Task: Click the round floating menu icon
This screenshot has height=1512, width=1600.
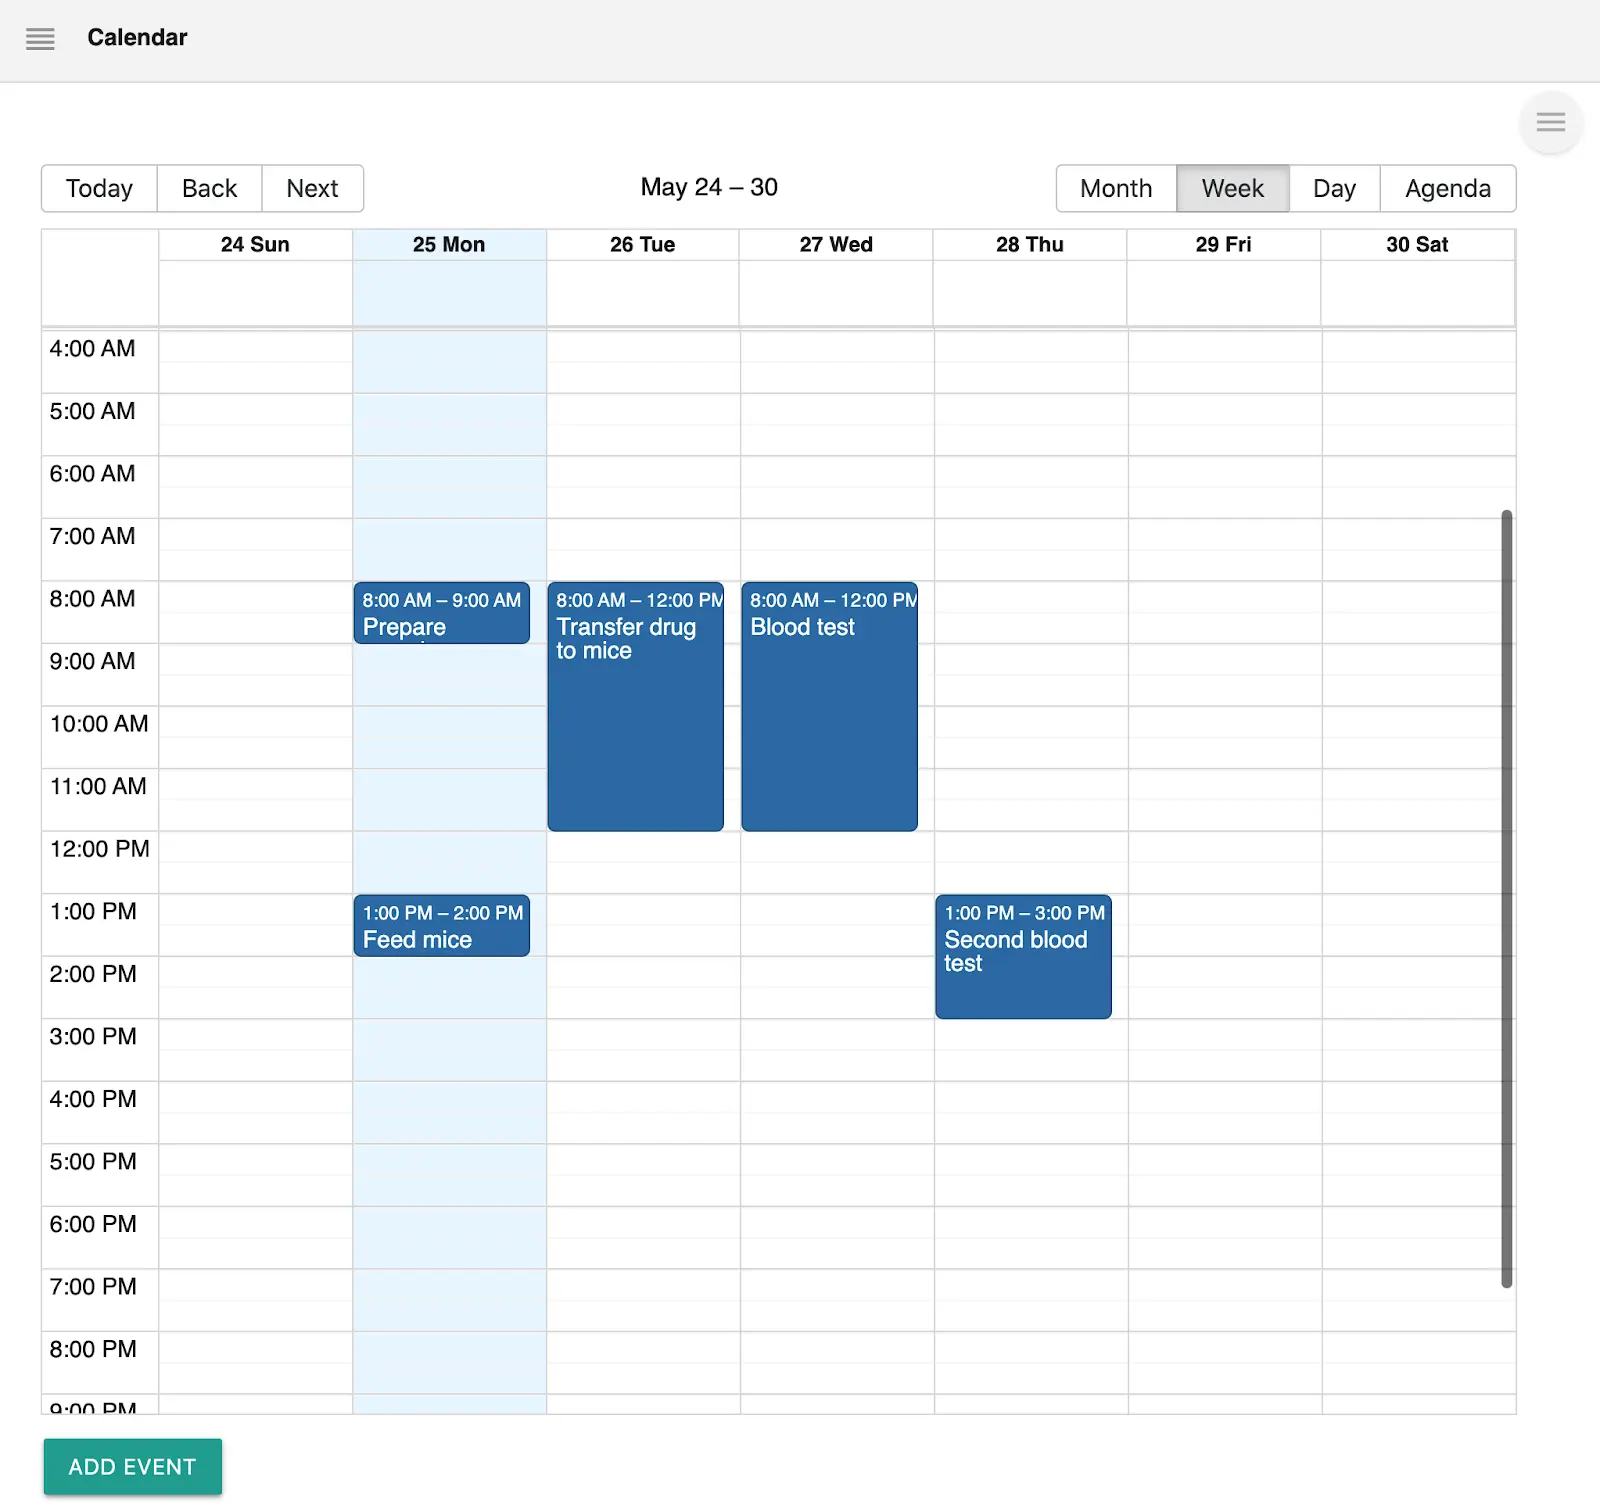Action: pyautogui.click(x=1550, y=123)
